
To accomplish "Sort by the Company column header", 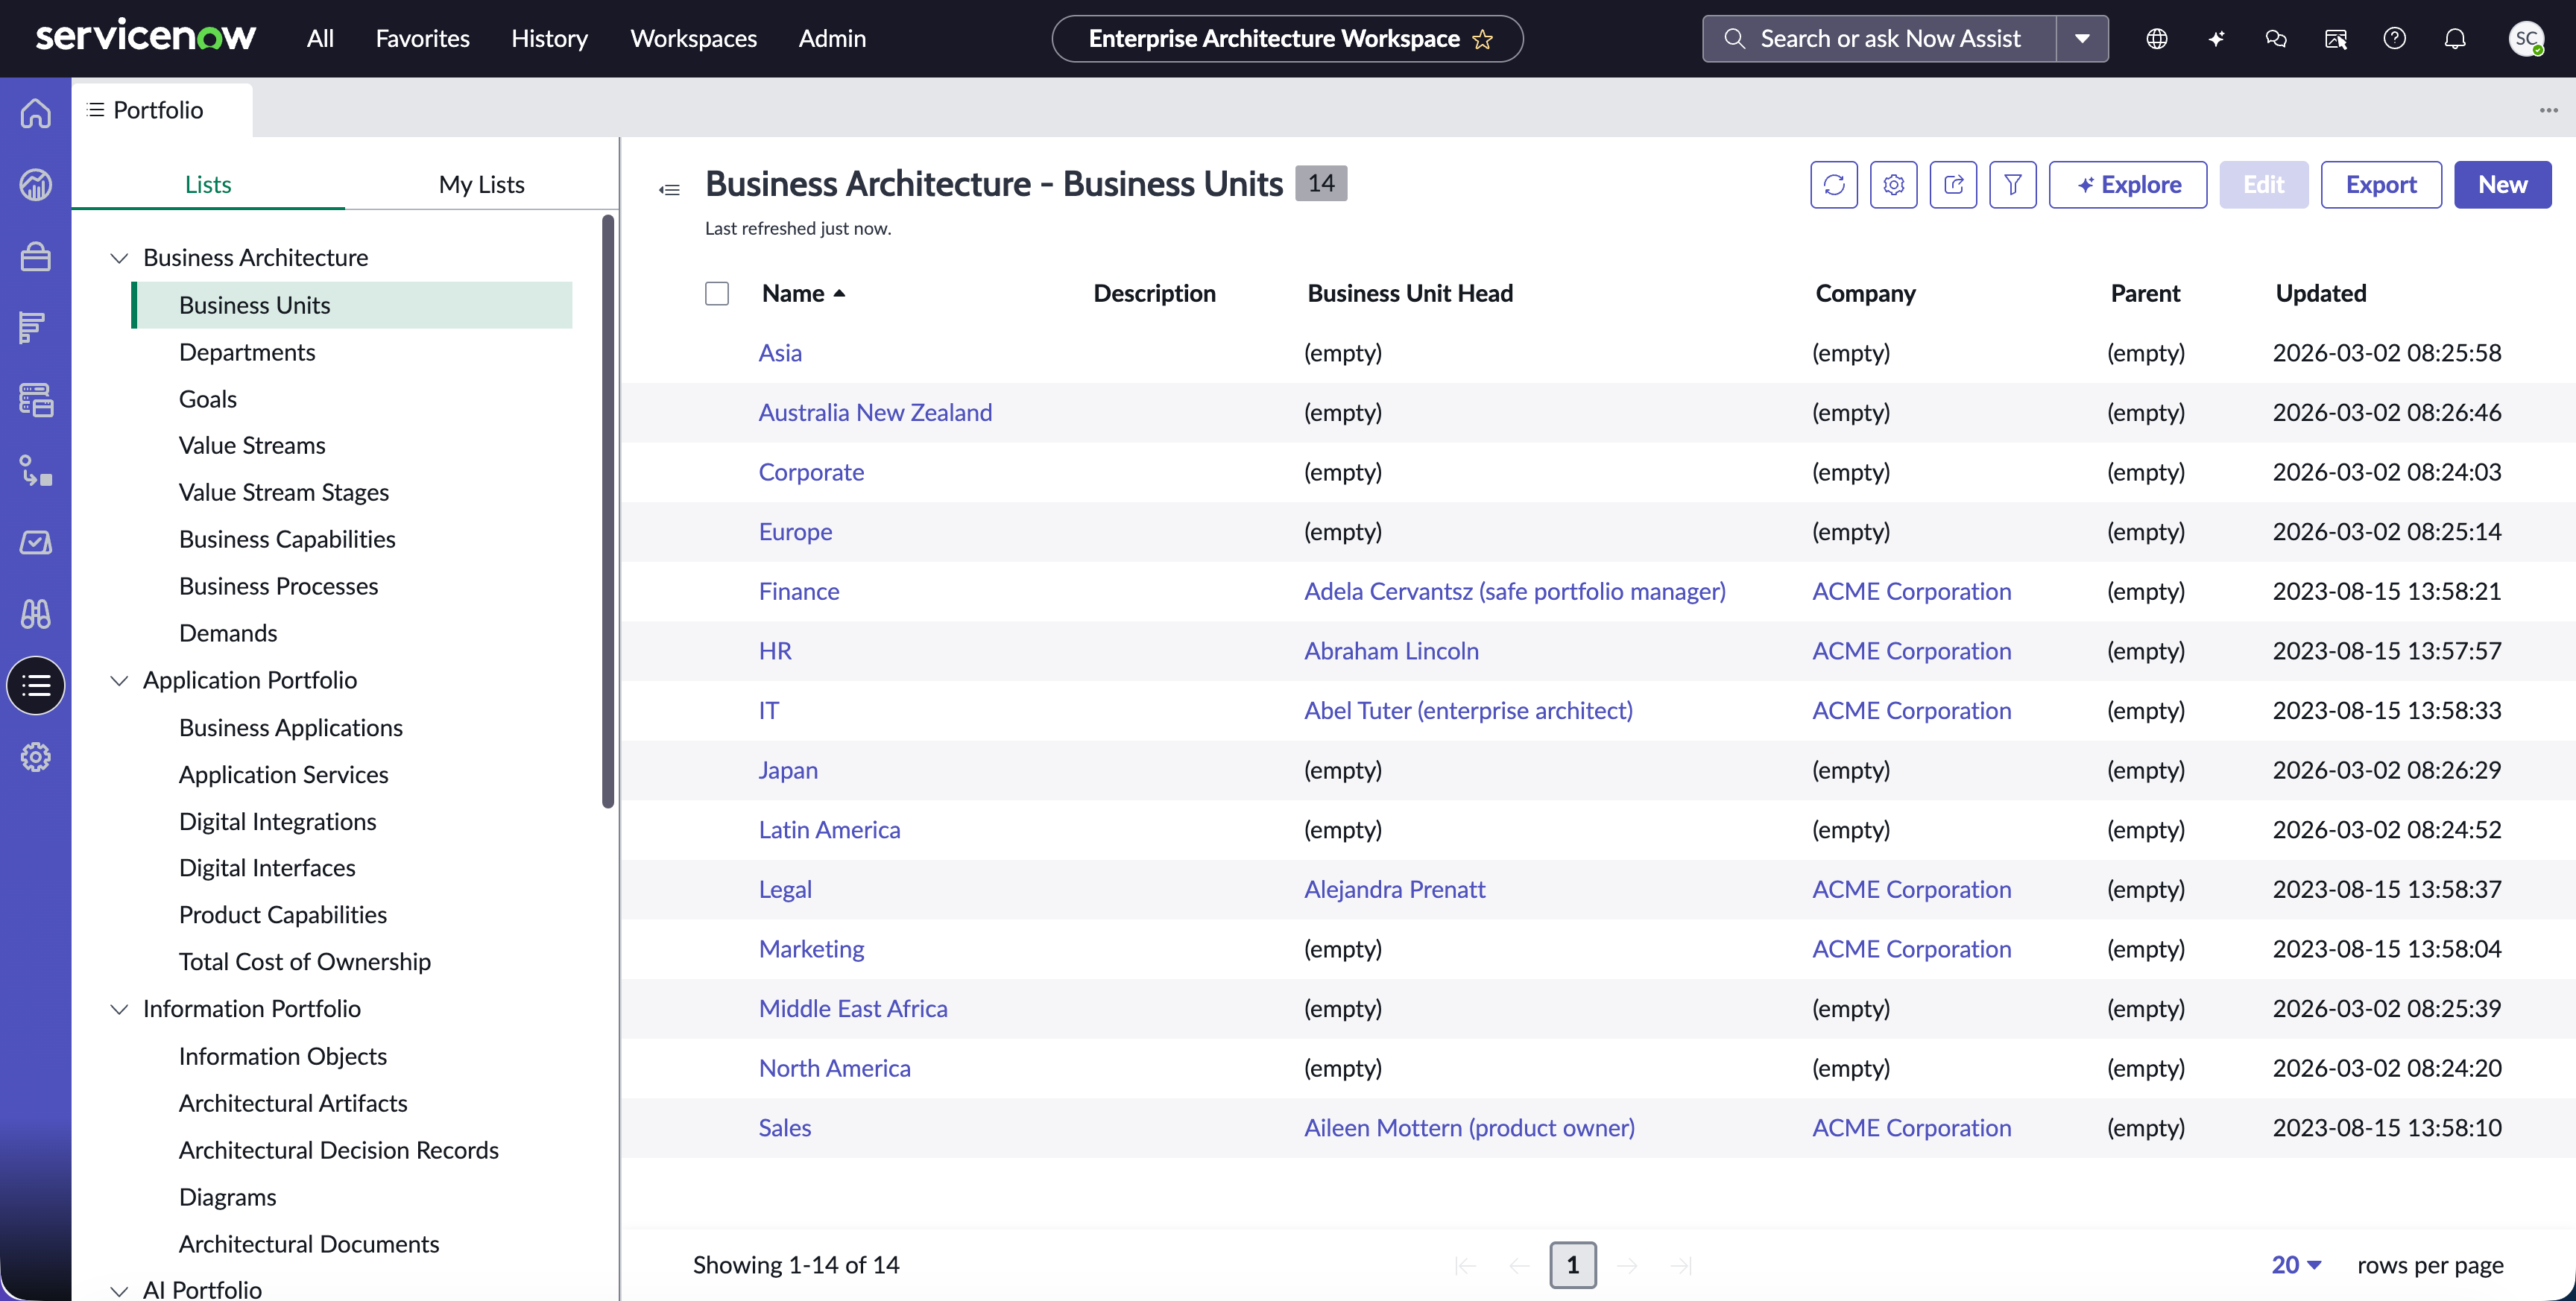I will 1865,293.
